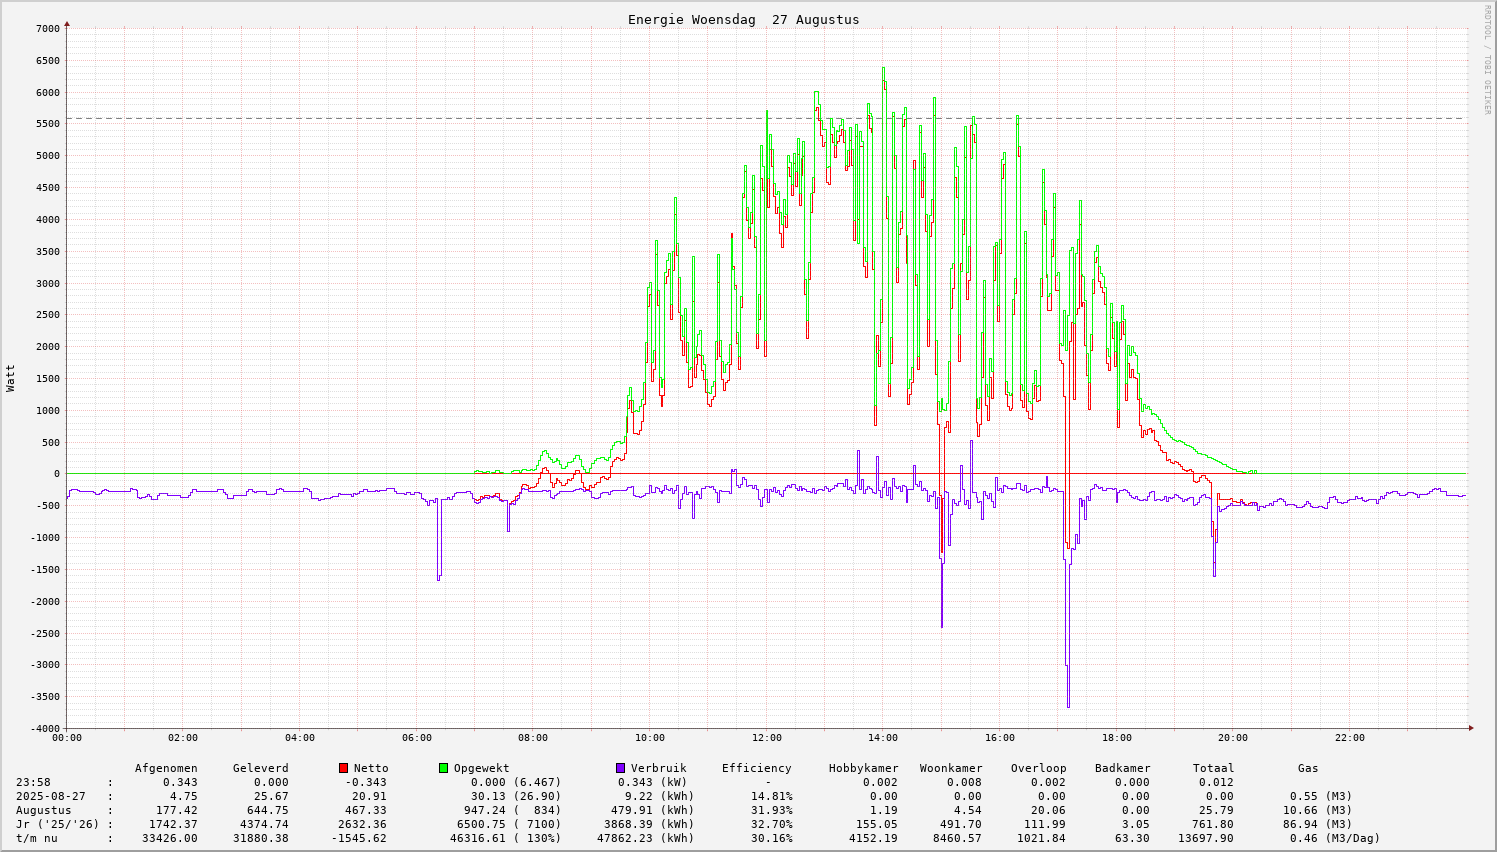This screenshot has width=1497, height=852.
Task: Select the 06:00 time axis label
Action: [416, 738]
